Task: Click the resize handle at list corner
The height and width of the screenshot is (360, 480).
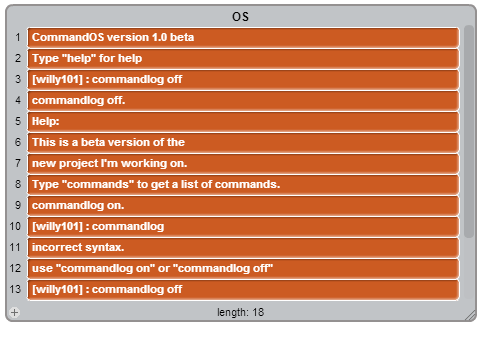Action: click(471, 315)
